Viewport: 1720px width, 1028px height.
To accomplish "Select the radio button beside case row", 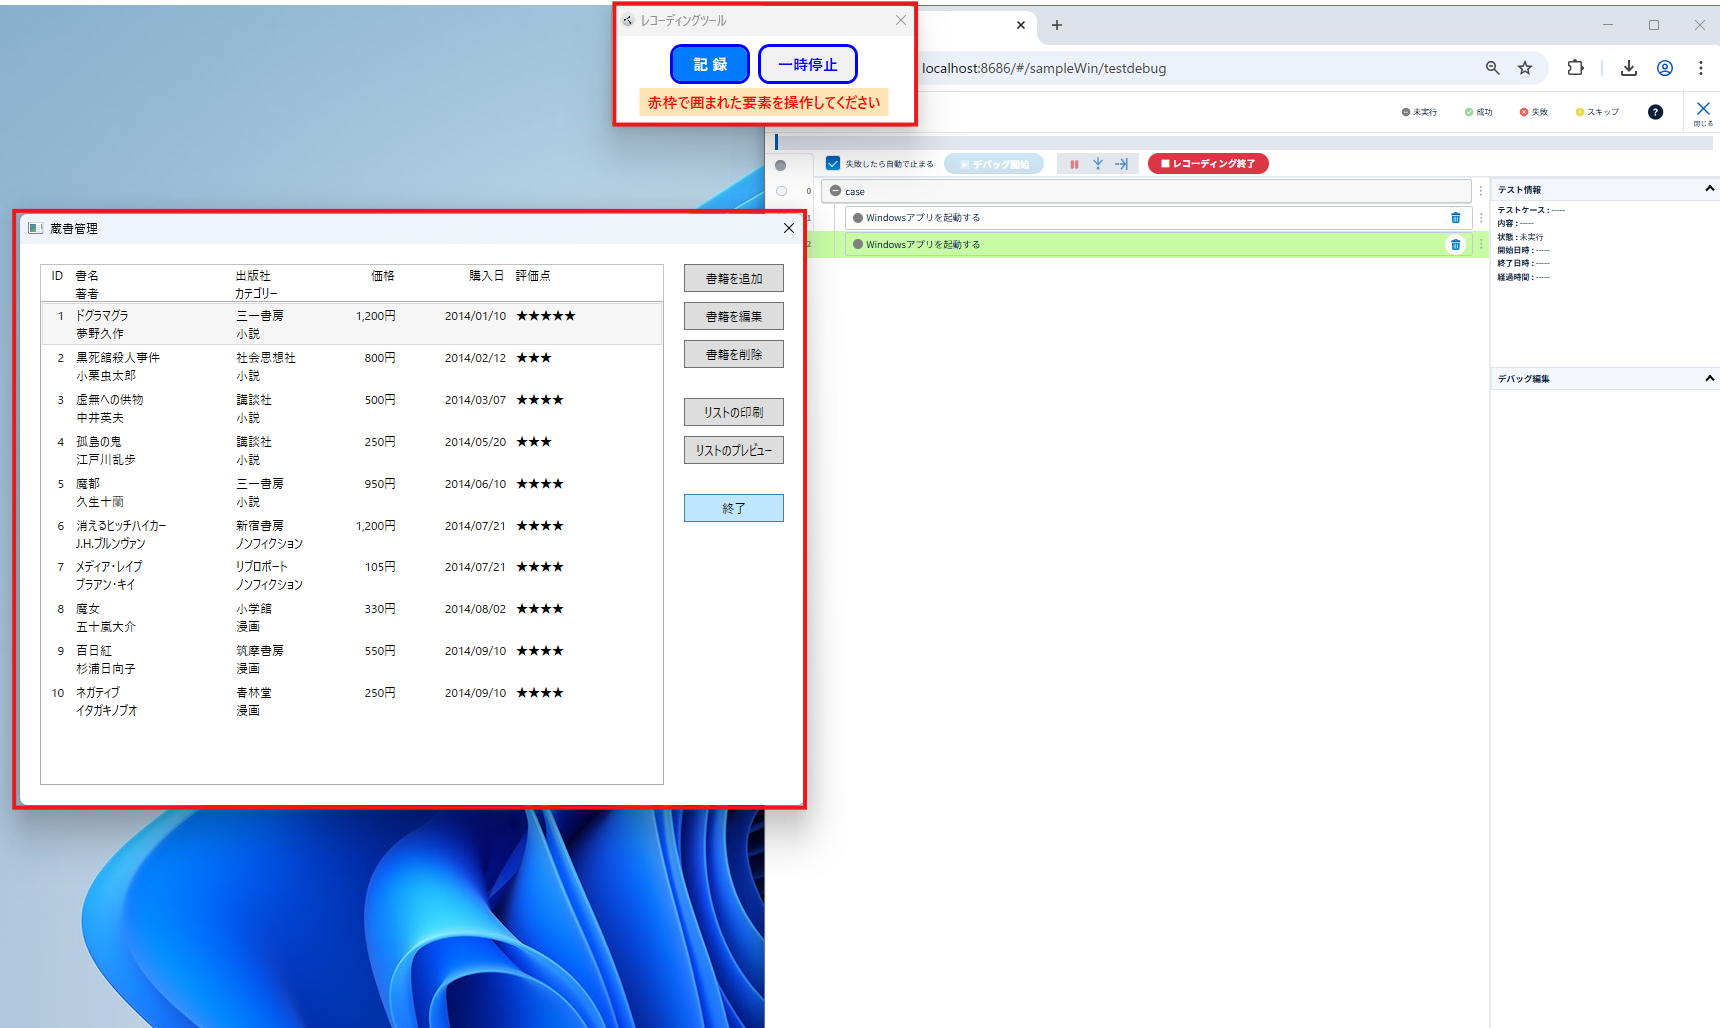I will [781, 191].
